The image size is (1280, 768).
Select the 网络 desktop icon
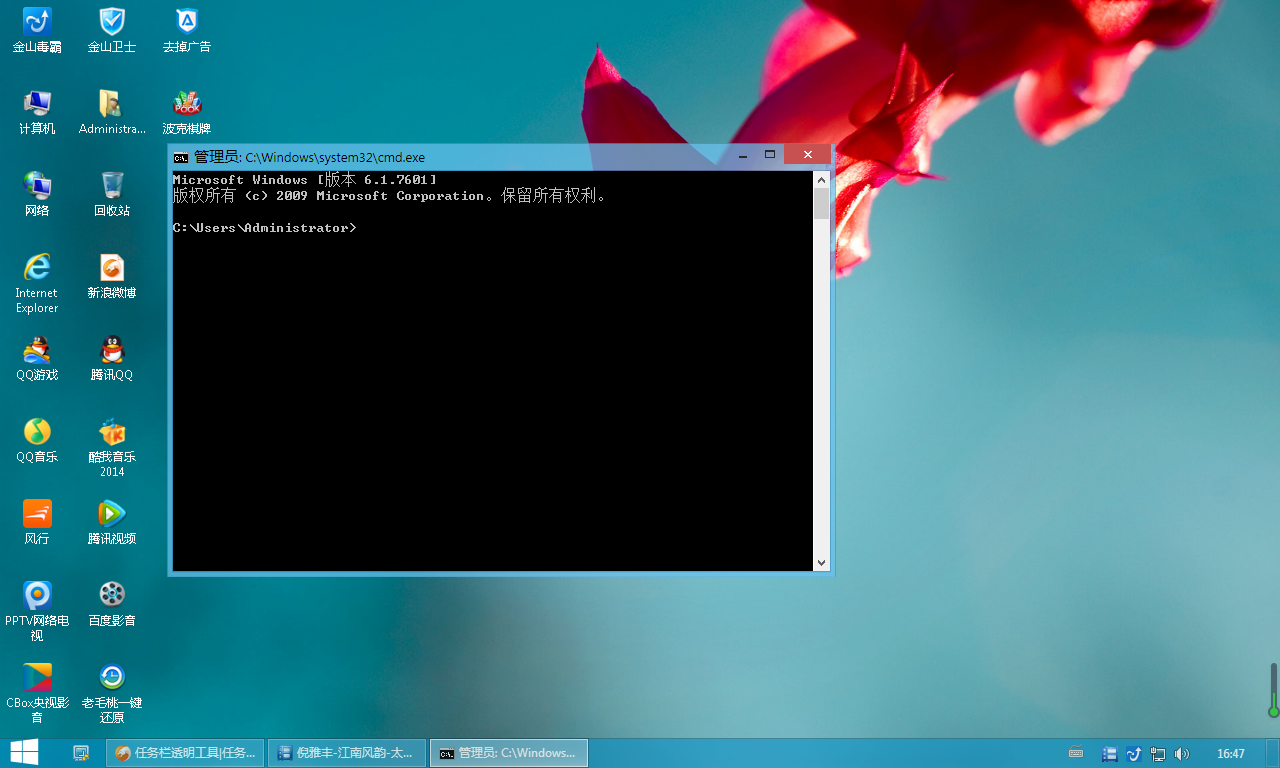(37, 194)
